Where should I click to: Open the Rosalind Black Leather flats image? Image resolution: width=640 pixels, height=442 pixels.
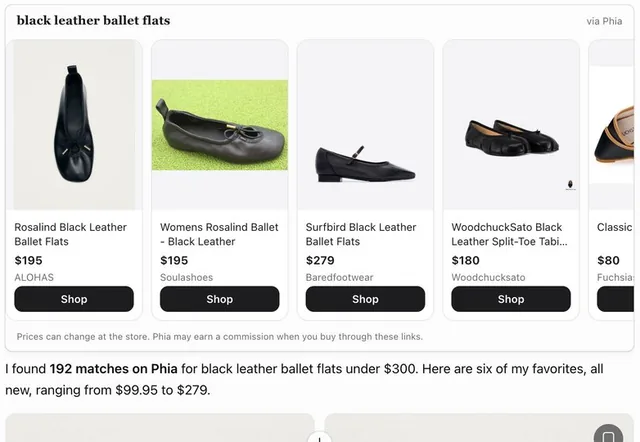(74, 125)
